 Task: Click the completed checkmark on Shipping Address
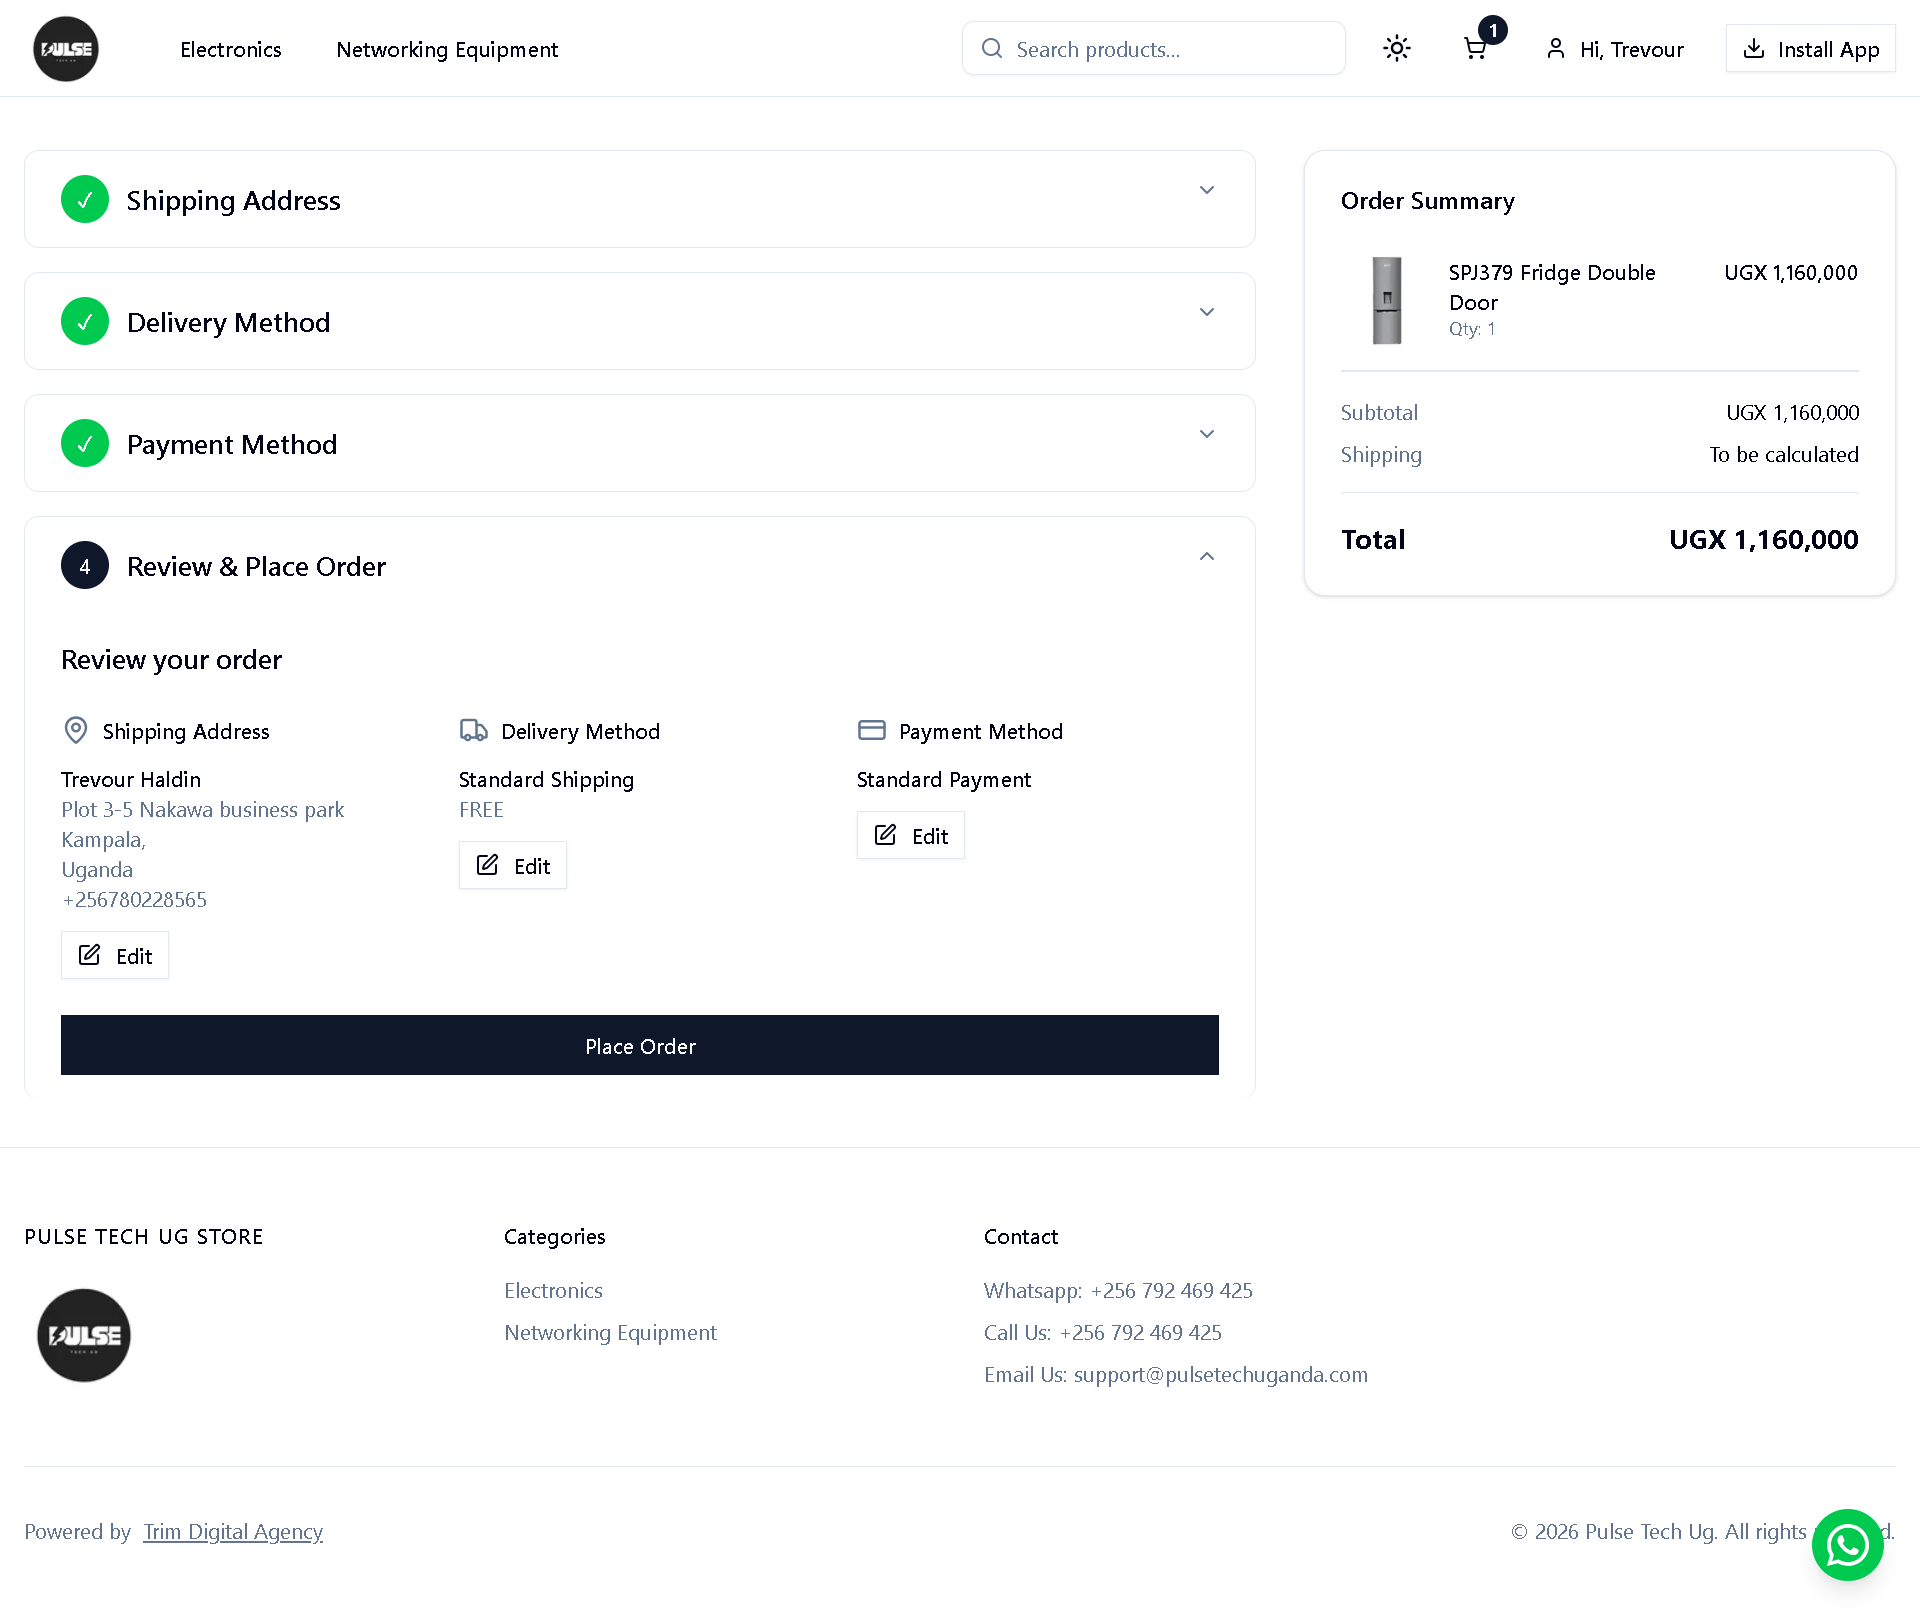[x=85, y=199]
